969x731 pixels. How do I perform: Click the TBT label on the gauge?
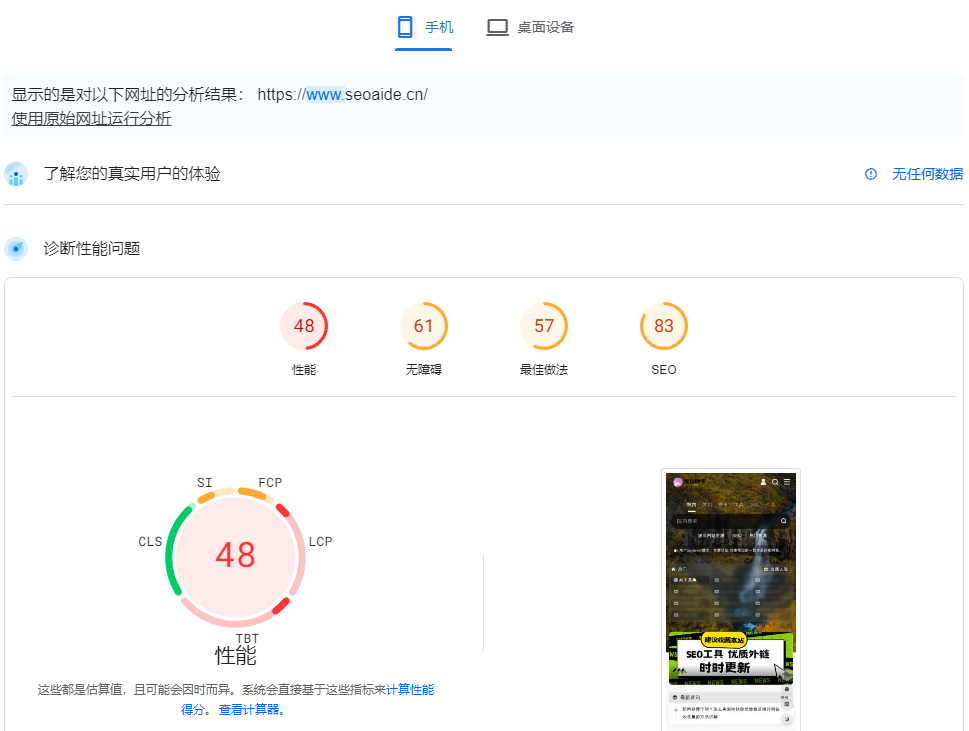click(x=247, y=638)
